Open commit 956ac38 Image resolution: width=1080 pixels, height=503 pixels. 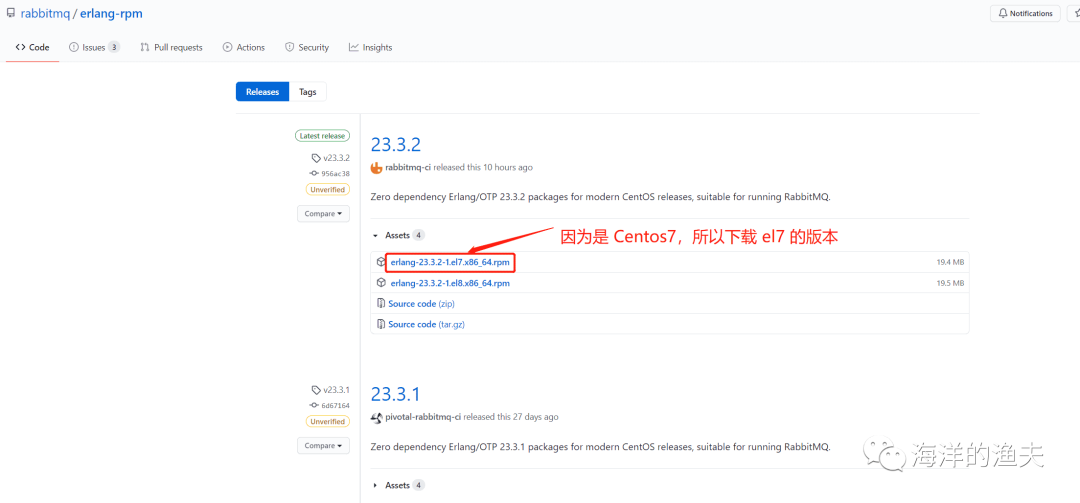click(335, 174)
